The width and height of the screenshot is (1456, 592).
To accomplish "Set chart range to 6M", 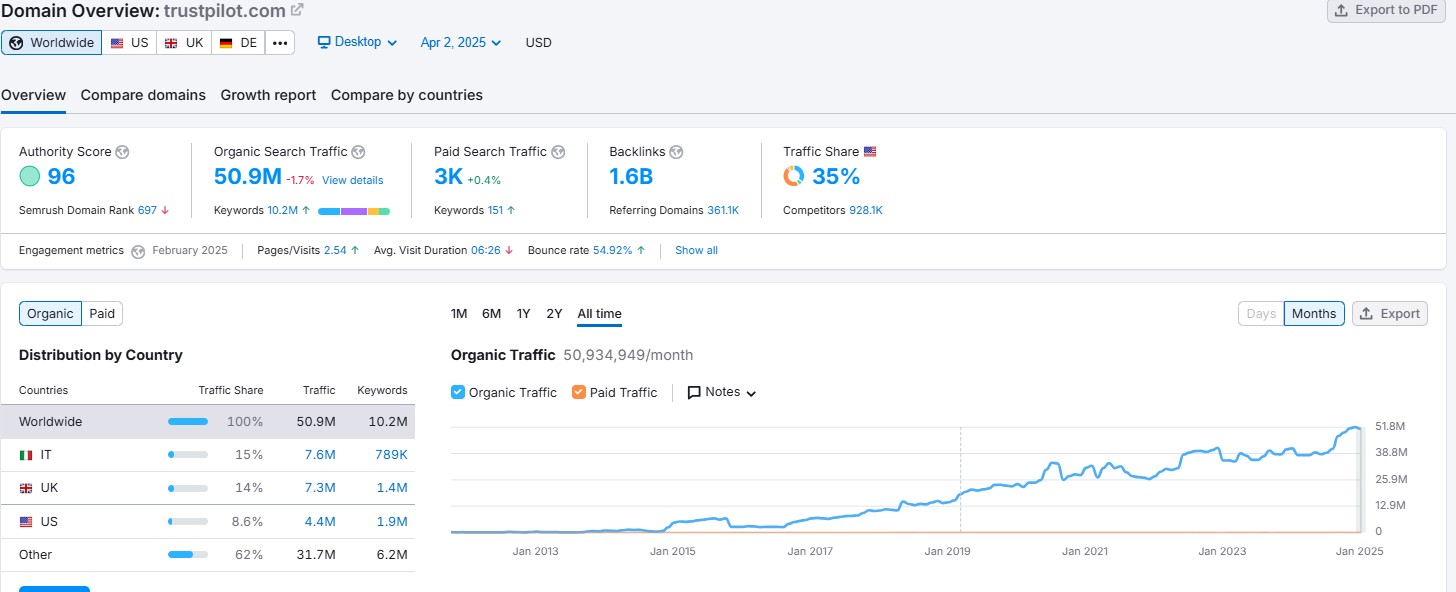I will (491, 314).
